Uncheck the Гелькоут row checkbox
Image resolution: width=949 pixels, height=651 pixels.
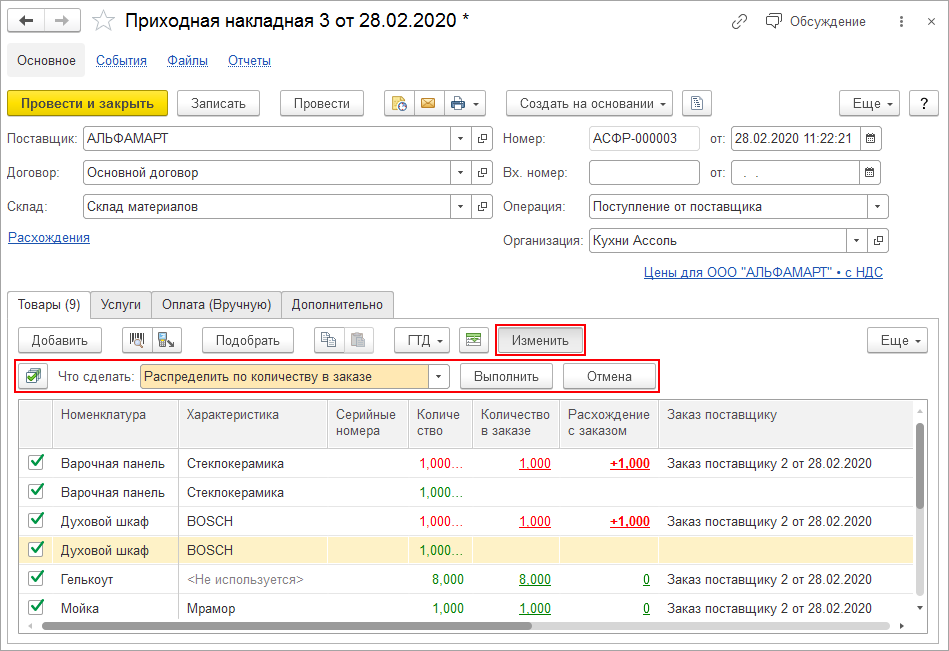coord(36,578)
